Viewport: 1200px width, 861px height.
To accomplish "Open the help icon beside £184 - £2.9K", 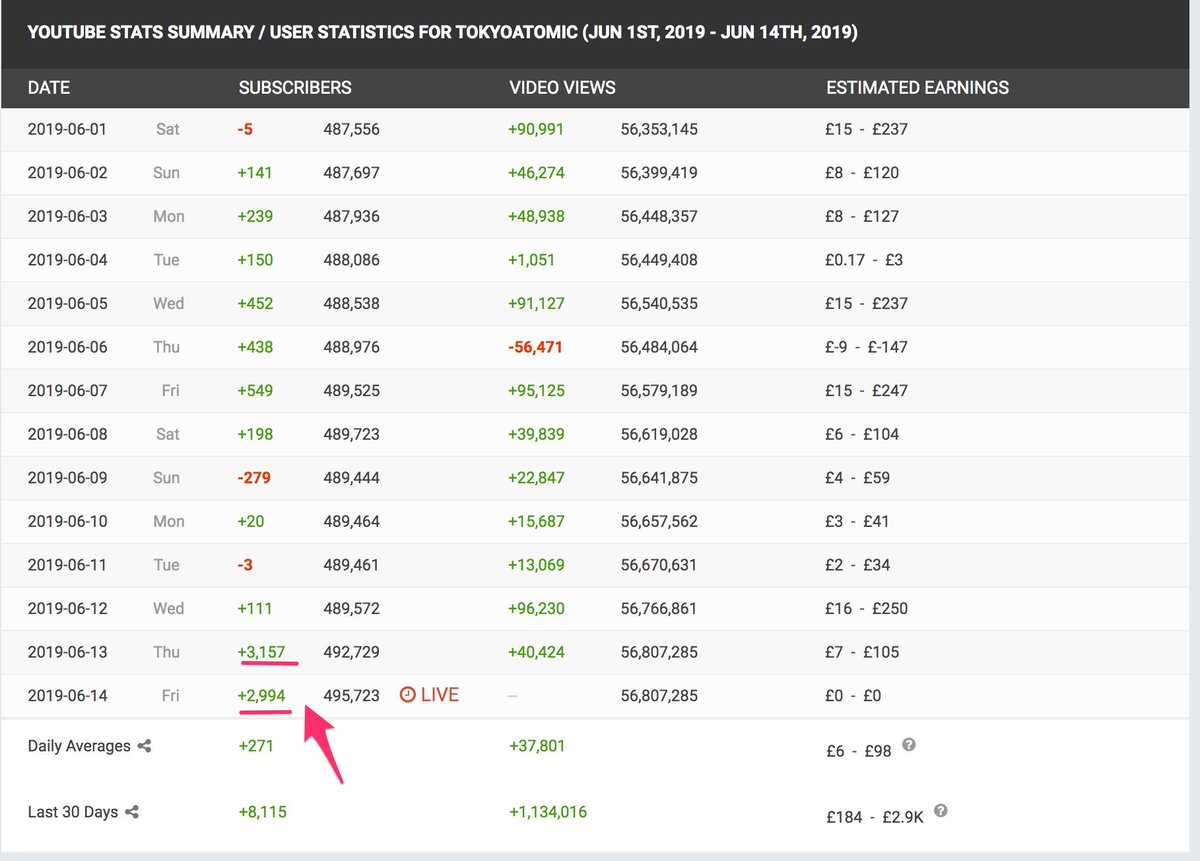I will tap(940, 811).
